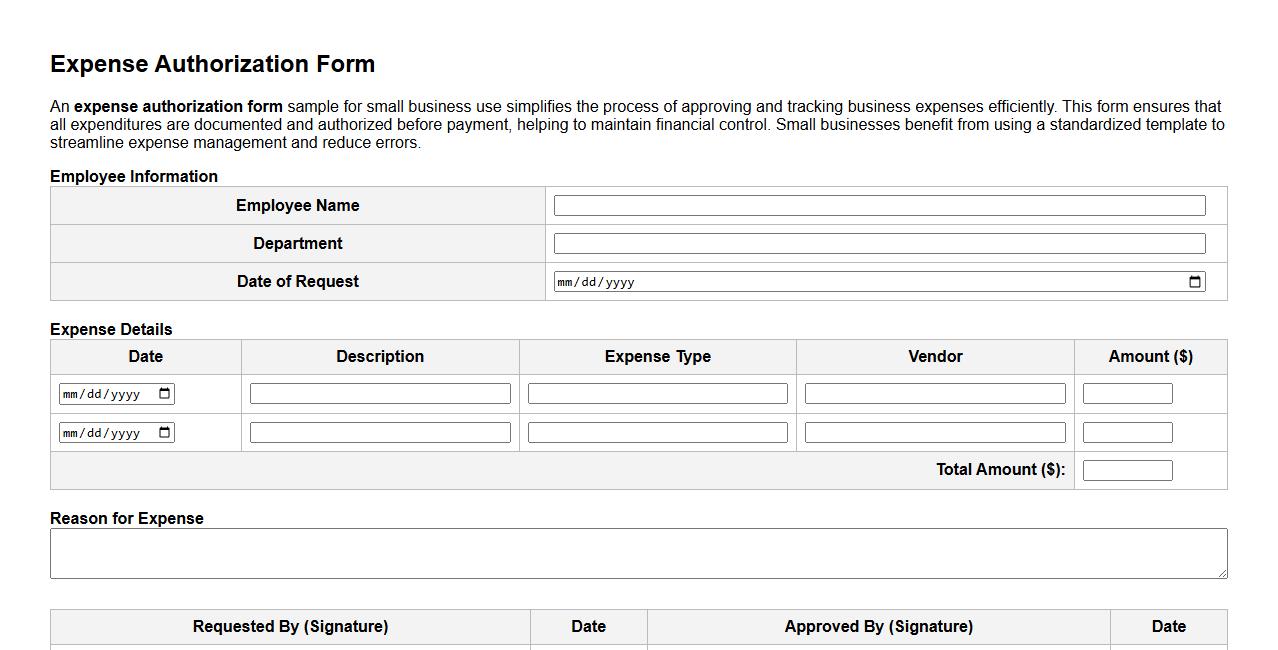The width and height of the screenshot is (1278, 650).
Task: Select the Approved By signature column header
Action: pyautogui.click(x=879, y=626)
